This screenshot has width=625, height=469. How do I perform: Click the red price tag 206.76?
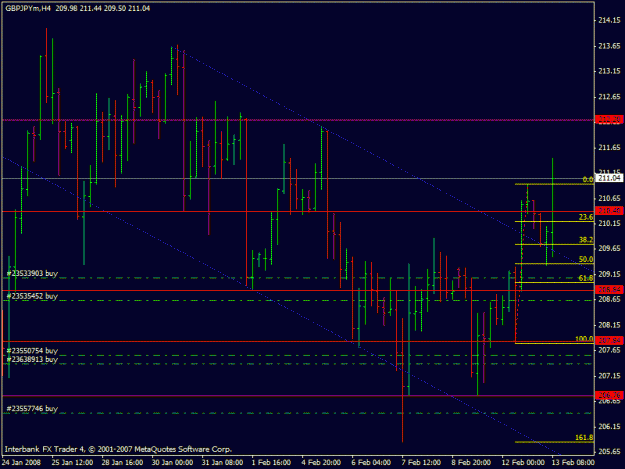[x=609, y=395]
